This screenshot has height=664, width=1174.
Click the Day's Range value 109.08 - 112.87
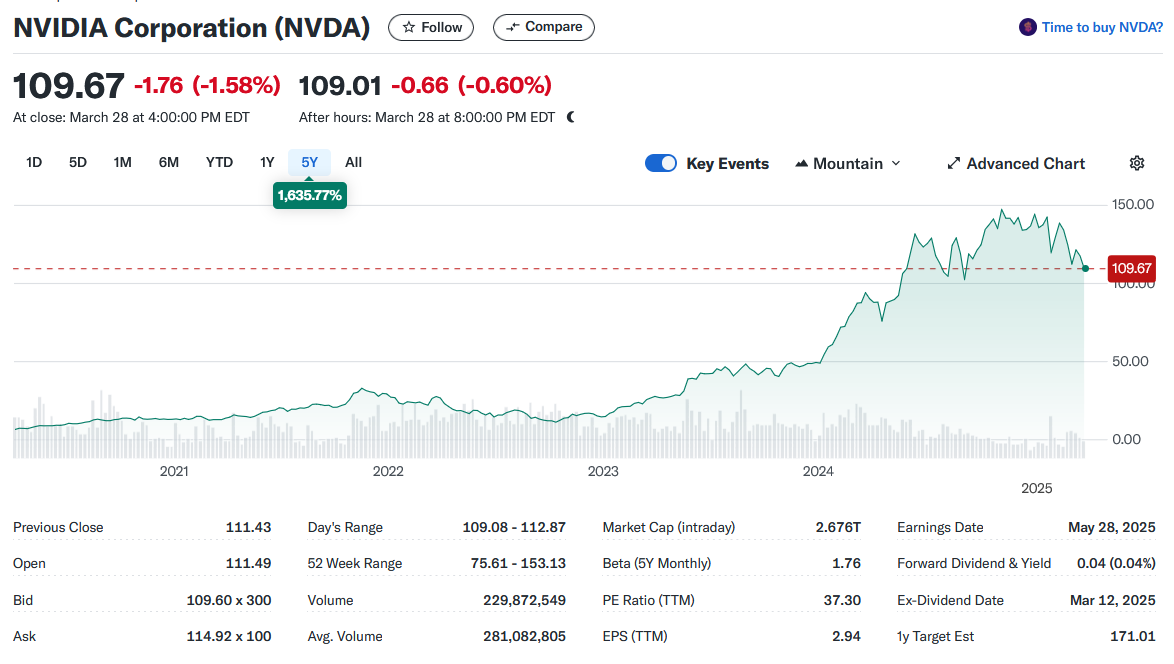pos(514,527)
